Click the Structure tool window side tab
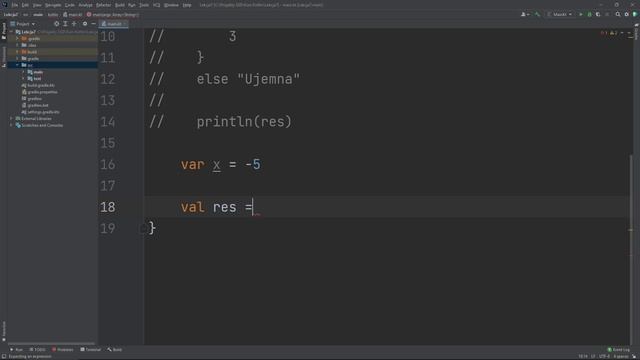Image resolution: width=640 pixels, height=360 pixels. (4, 56)
